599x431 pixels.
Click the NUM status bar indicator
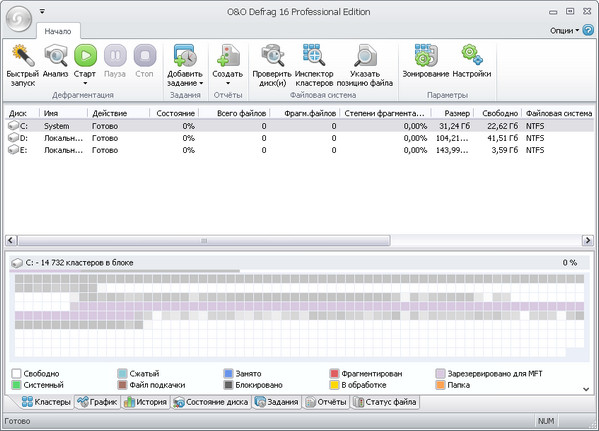coord(546,421)
